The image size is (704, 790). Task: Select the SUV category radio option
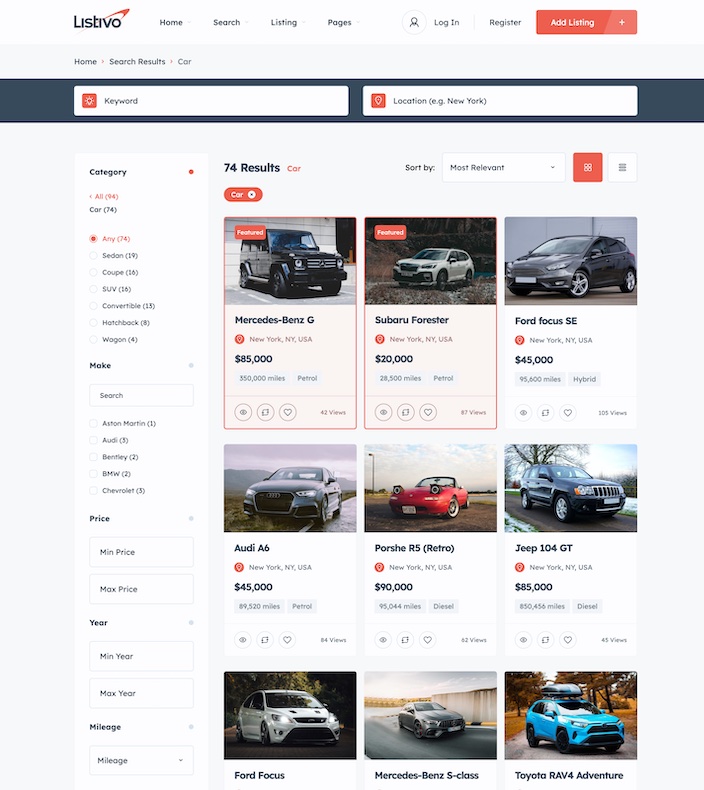[x=94, y=289]
